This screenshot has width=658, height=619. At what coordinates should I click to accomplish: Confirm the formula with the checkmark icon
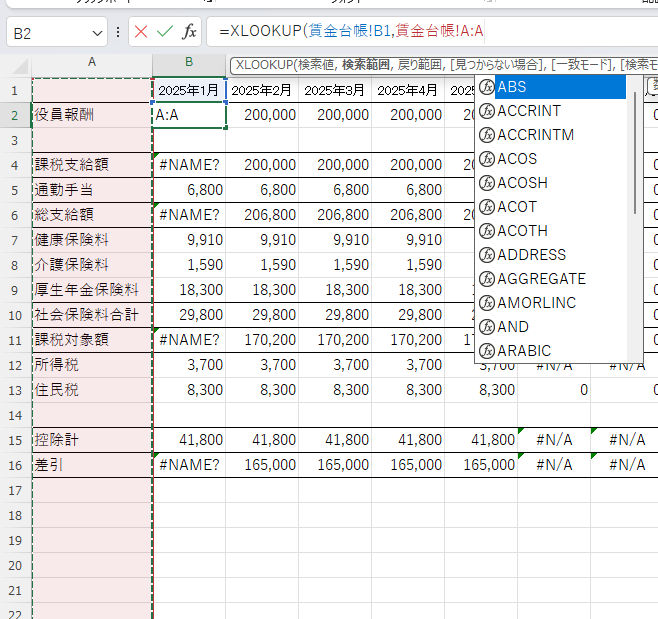[164, 31]
